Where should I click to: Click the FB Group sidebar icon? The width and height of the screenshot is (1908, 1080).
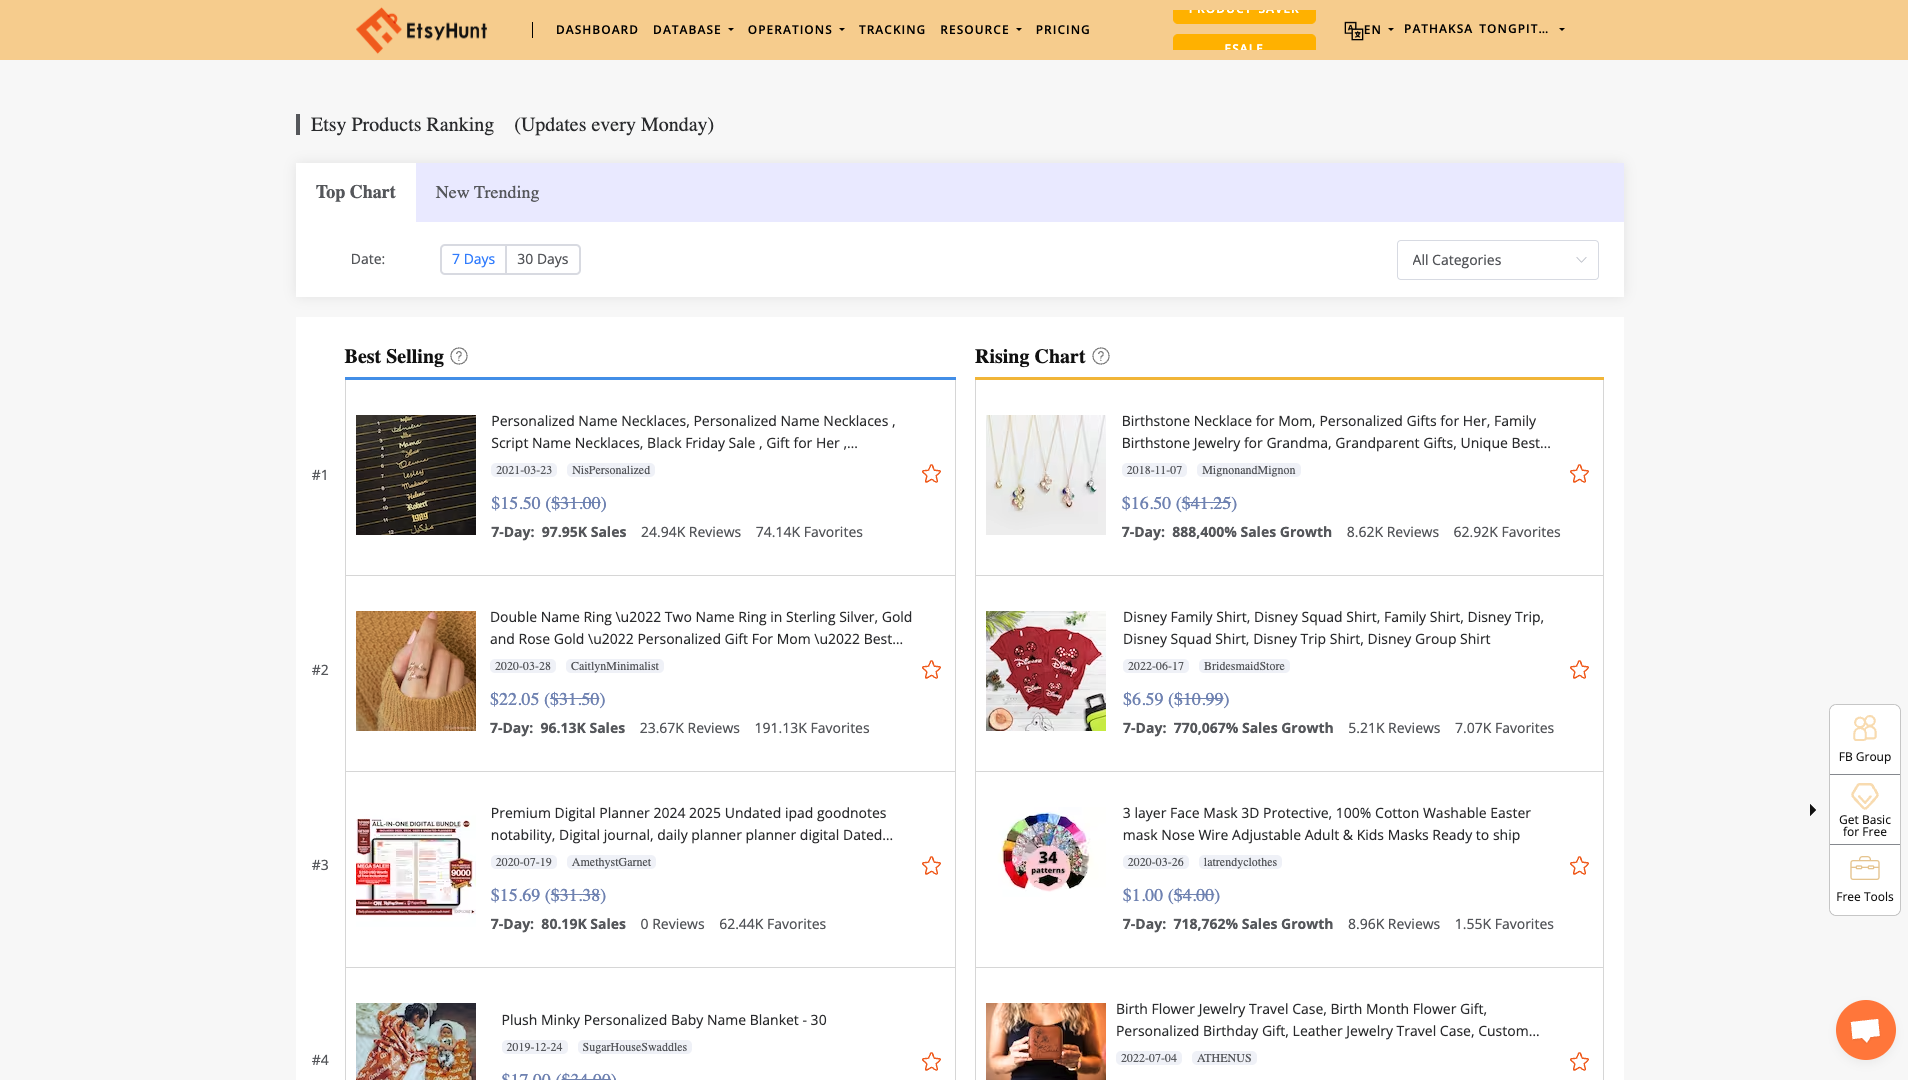tap(1864, 731)
